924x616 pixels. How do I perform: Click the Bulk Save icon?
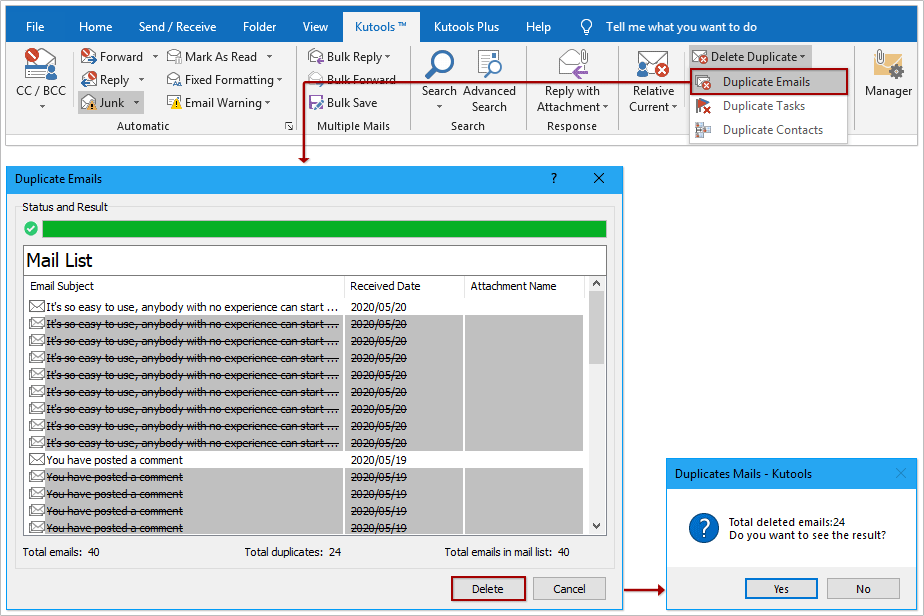pyautogui.click(x=316, y=103)
